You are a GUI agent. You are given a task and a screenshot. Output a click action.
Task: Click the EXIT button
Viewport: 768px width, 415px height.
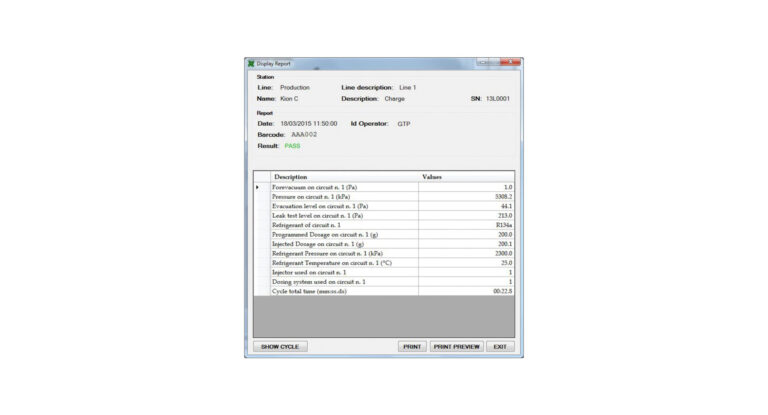[x=500, y=346]
